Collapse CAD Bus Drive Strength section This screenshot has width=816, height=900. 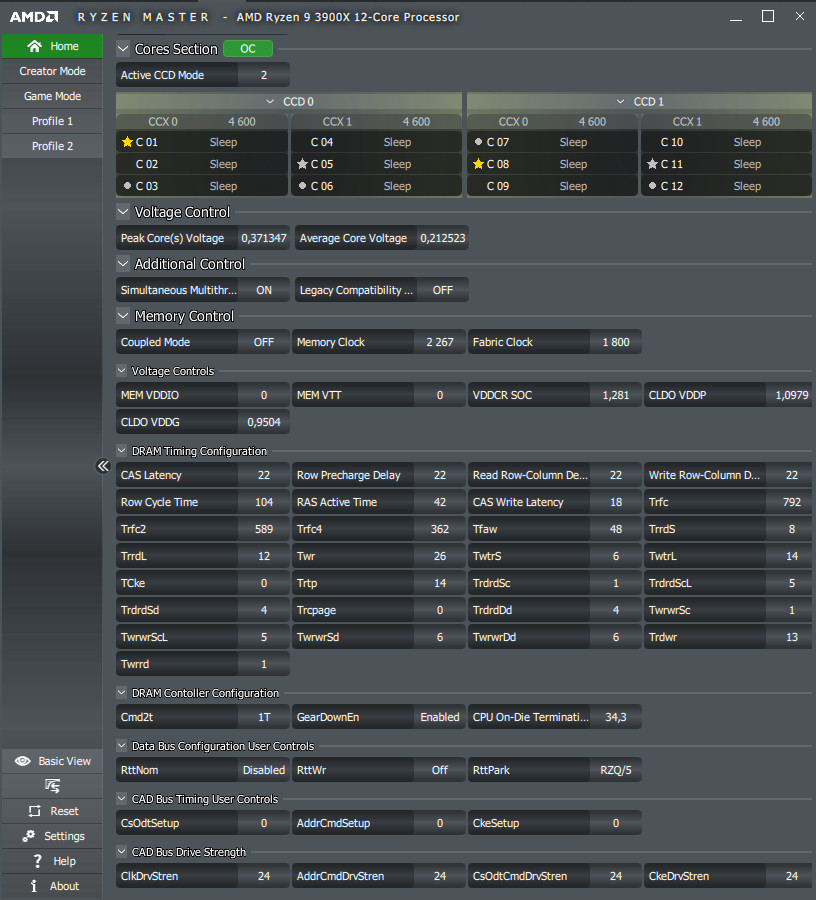click(x=122, y=852)
